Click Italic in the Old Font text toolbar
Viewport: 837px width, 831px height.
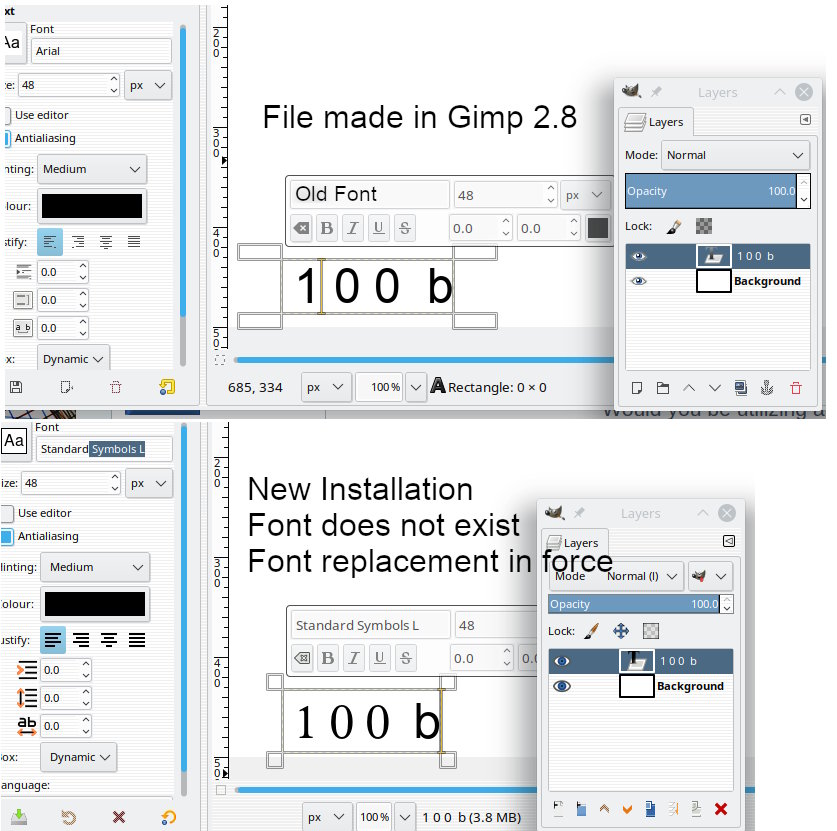[352, 228]
